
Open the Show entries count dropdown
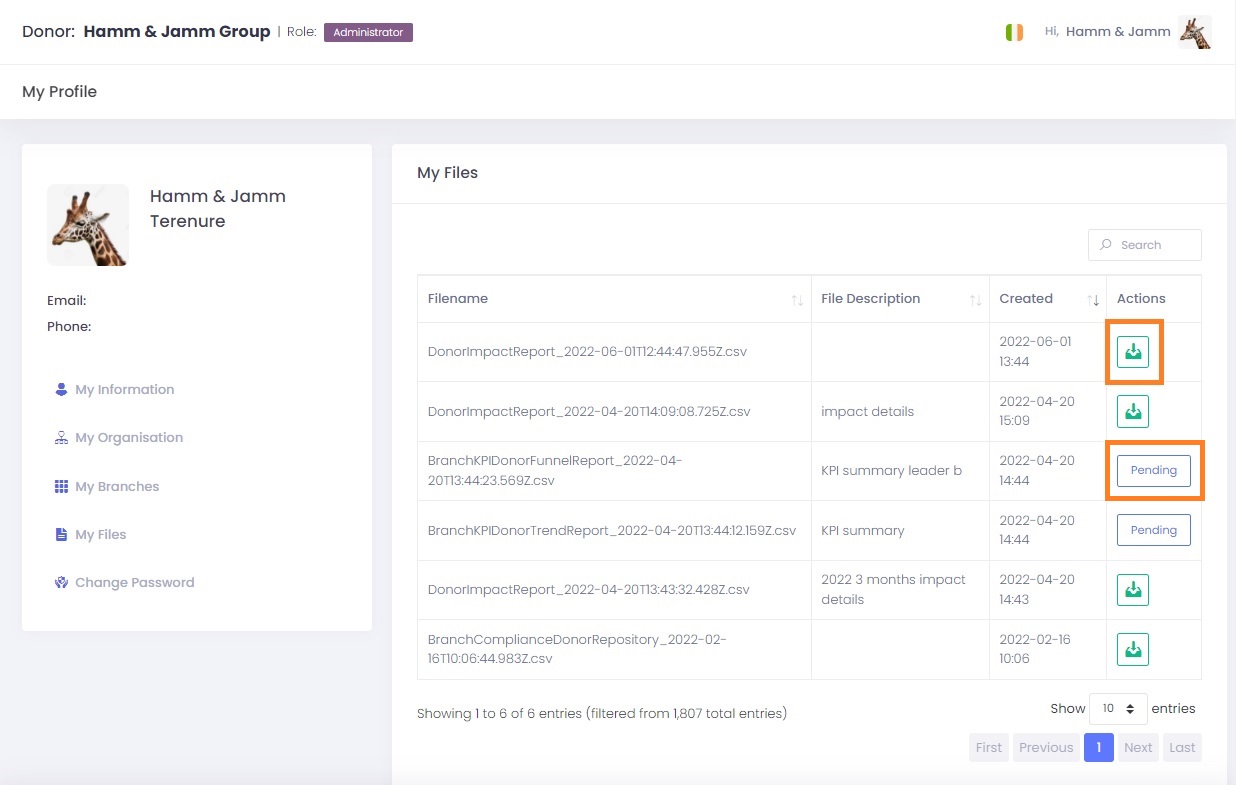click(1118, 708)
